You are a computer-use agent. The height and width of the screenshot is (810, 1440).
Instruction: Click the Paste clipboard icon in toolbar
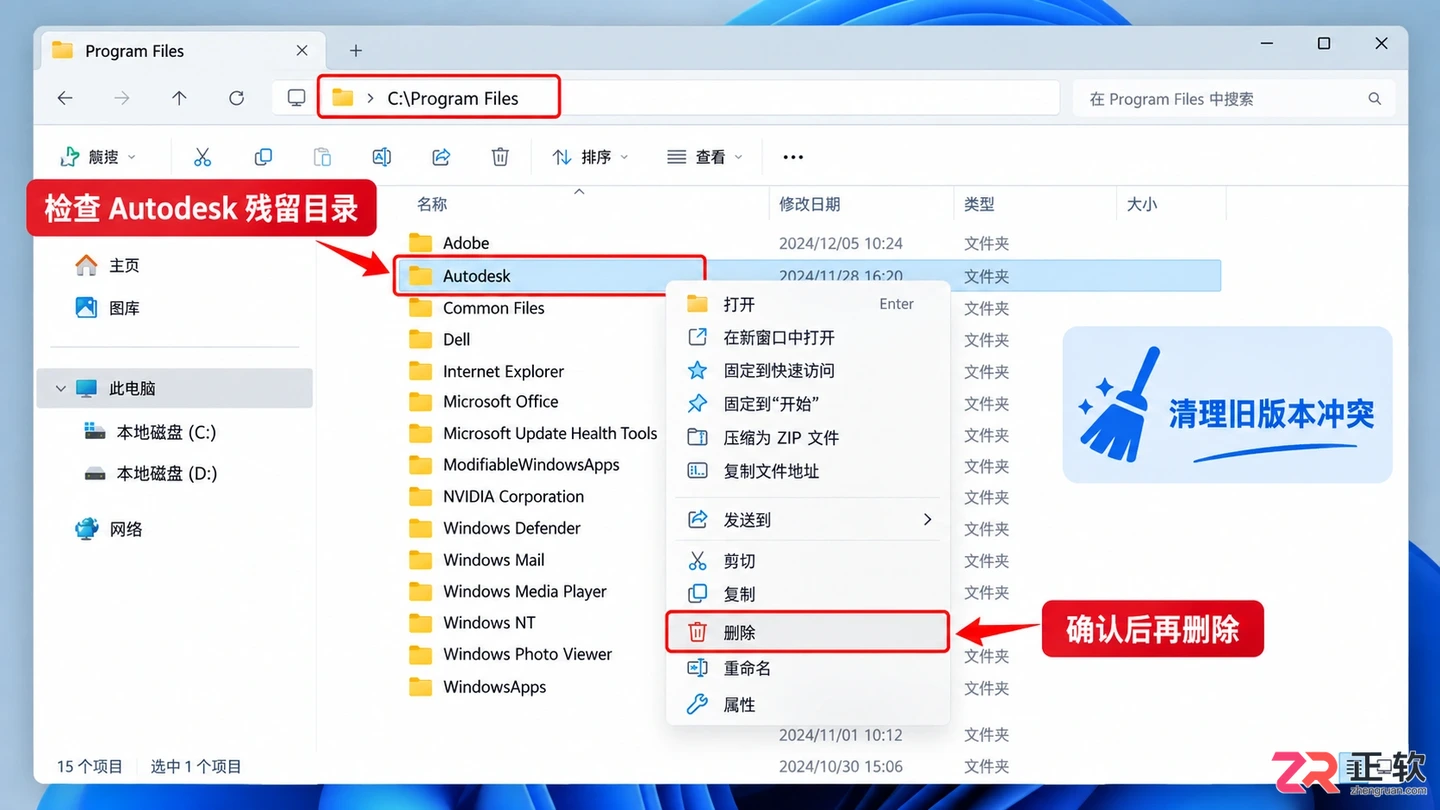coord(322,157)
